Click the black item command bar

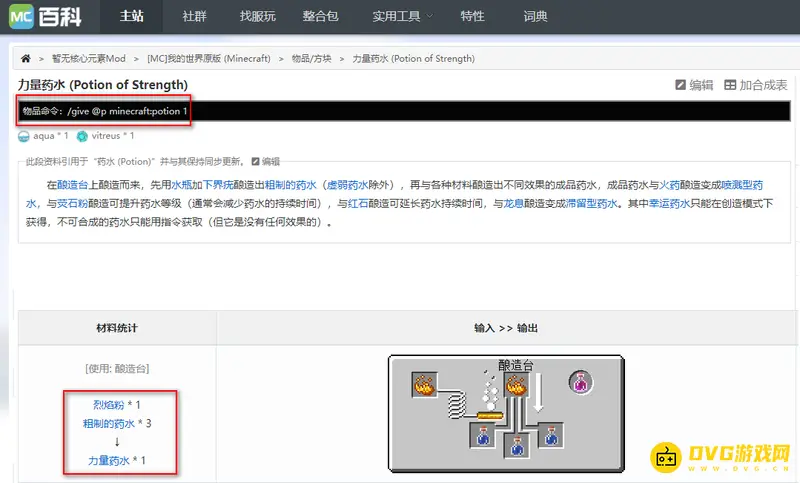[x=400, y=111]
